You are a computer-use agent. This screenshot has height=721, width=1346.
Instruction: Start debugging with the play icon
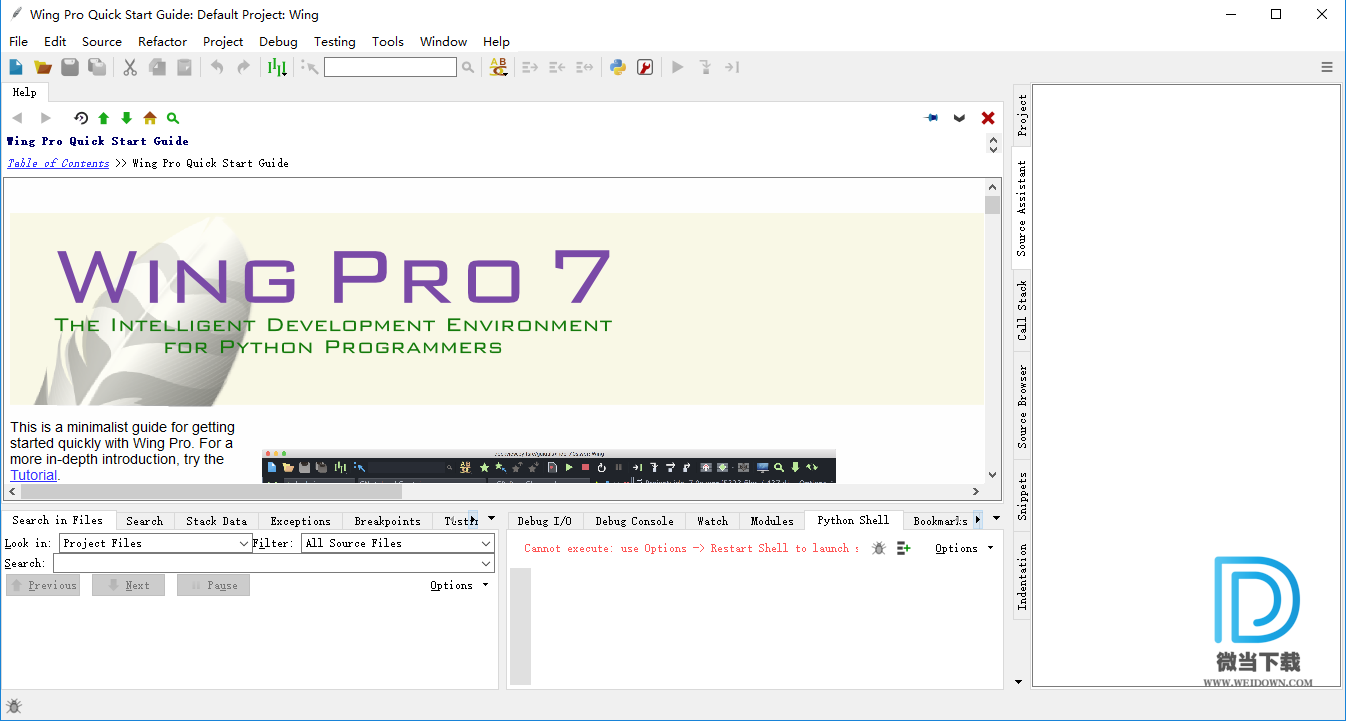coord(678,67)
